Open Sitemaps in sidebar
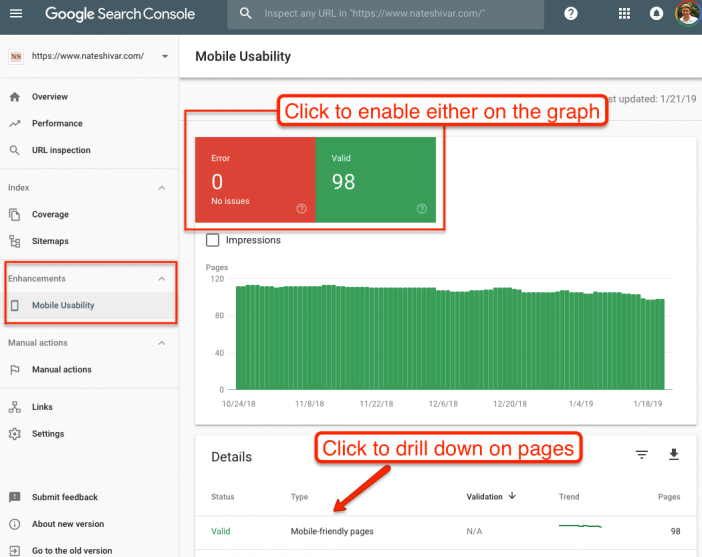This screenshot has height=557, width=702. click(89, 241)
